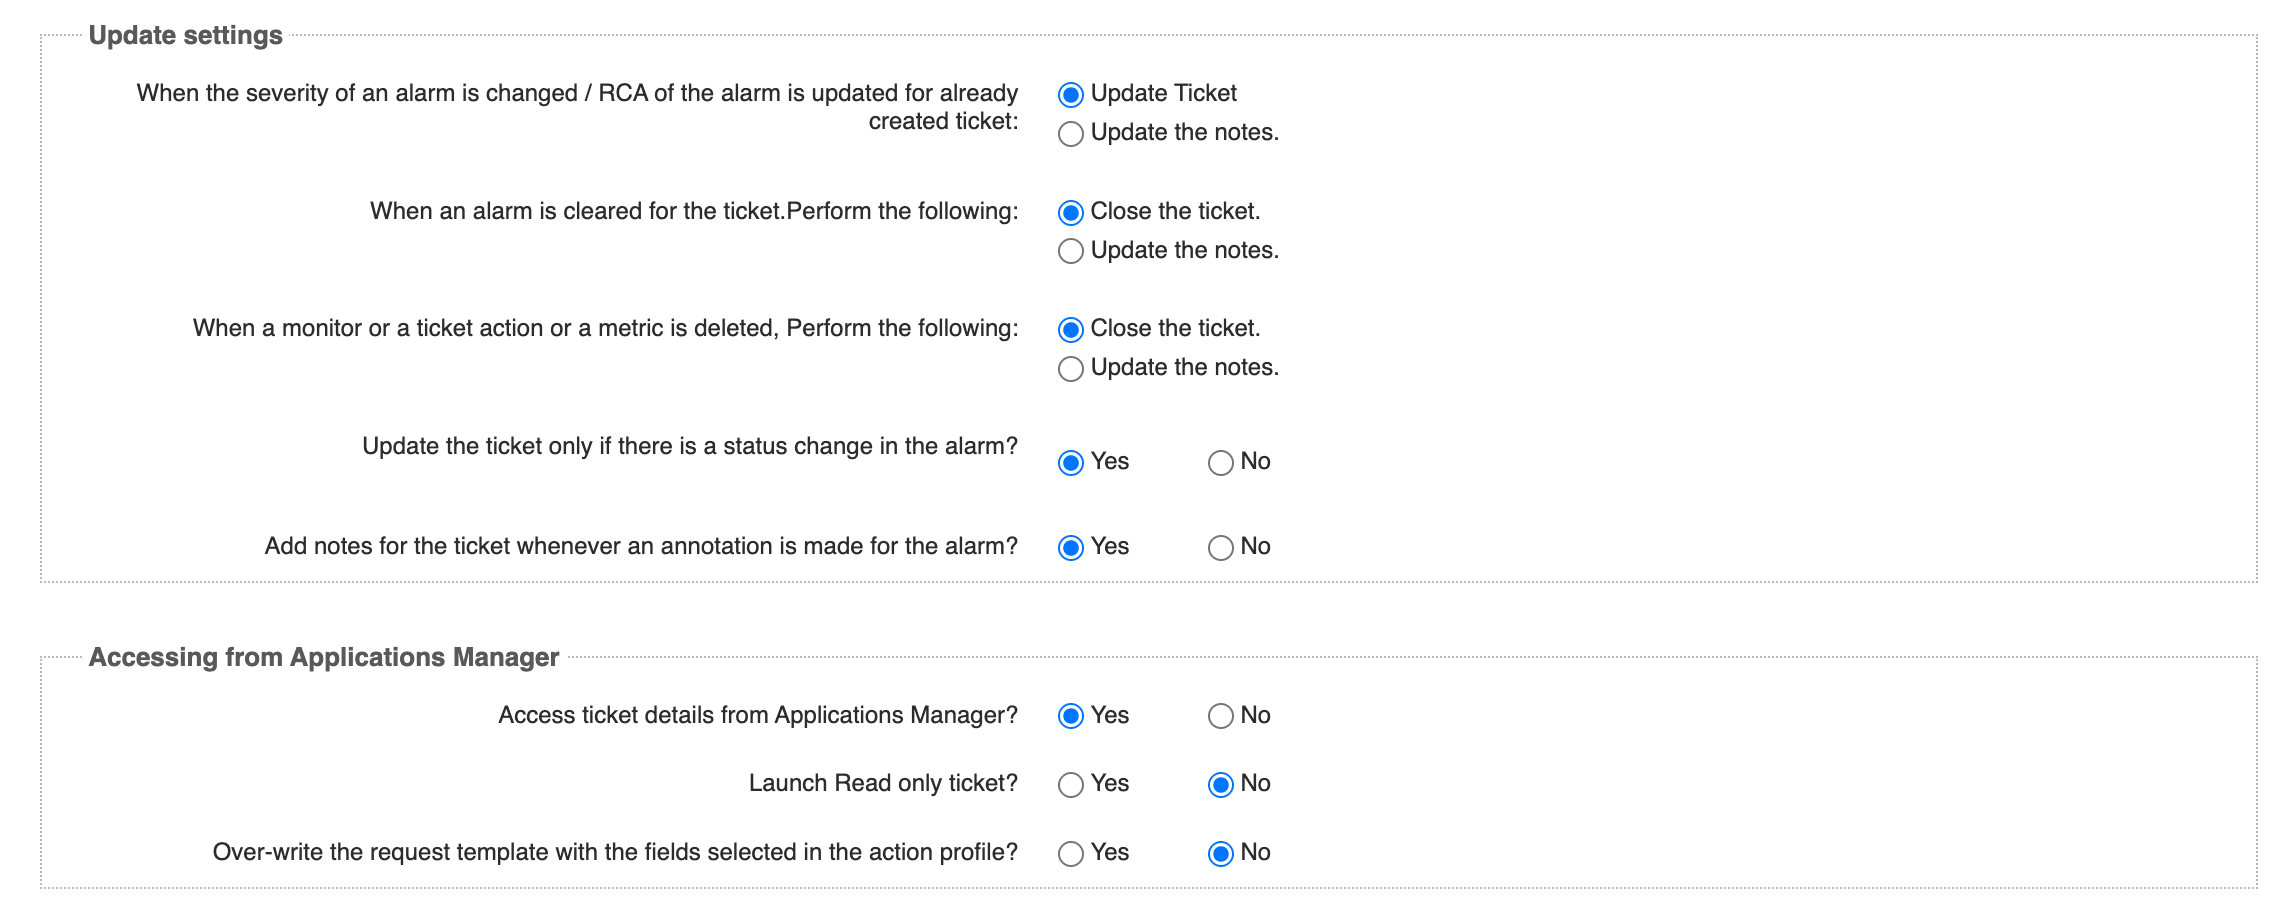Select Close the ticket when alarm cleared
The width and height of the screenshot is (2290, 918).
pos(1070,213)
